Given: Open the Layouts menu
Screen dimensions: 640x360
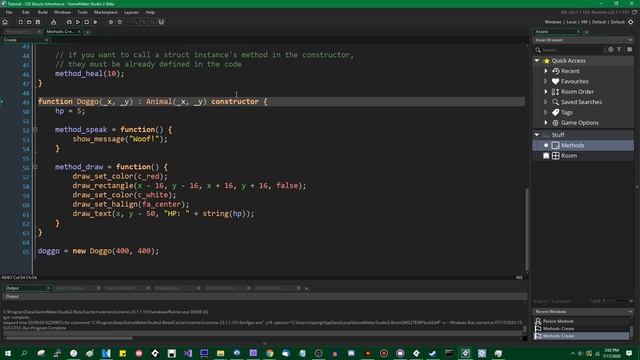Looking at the screenshot, I should (x=131, y=12).
